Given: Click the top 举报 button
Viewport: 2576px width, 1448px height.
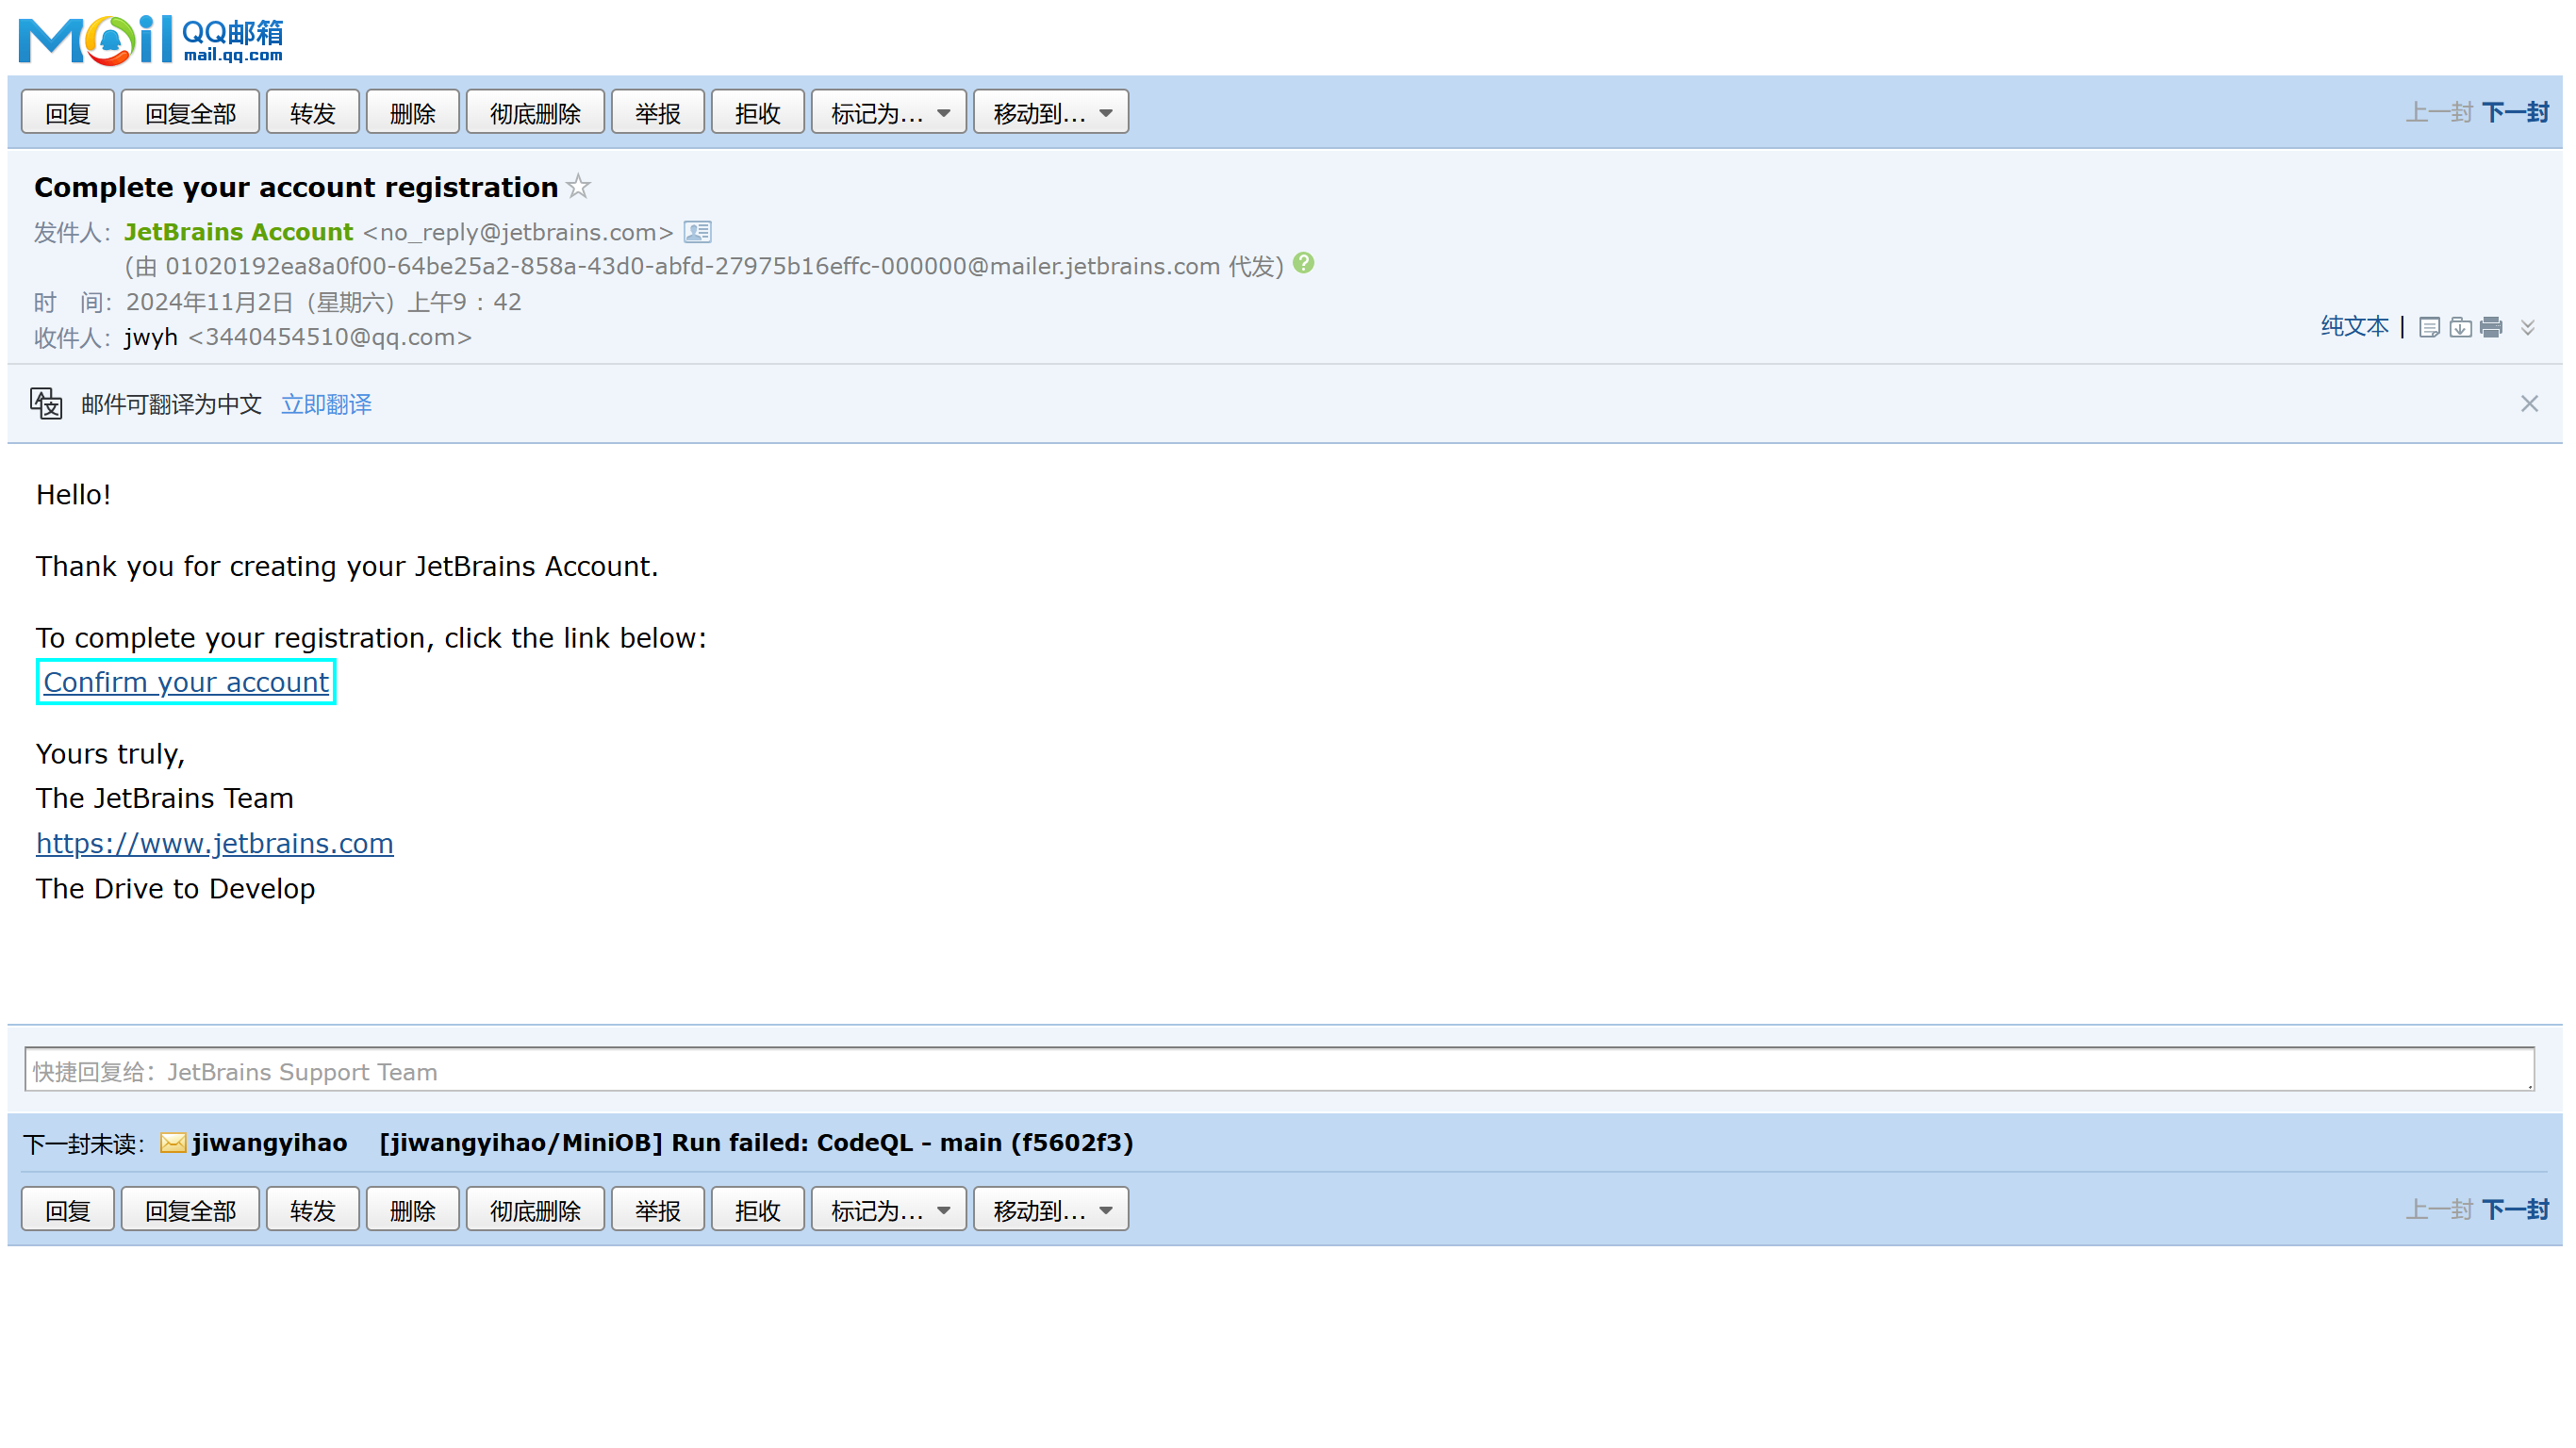Looking at the screenshot, I should [x=658, y=112].
